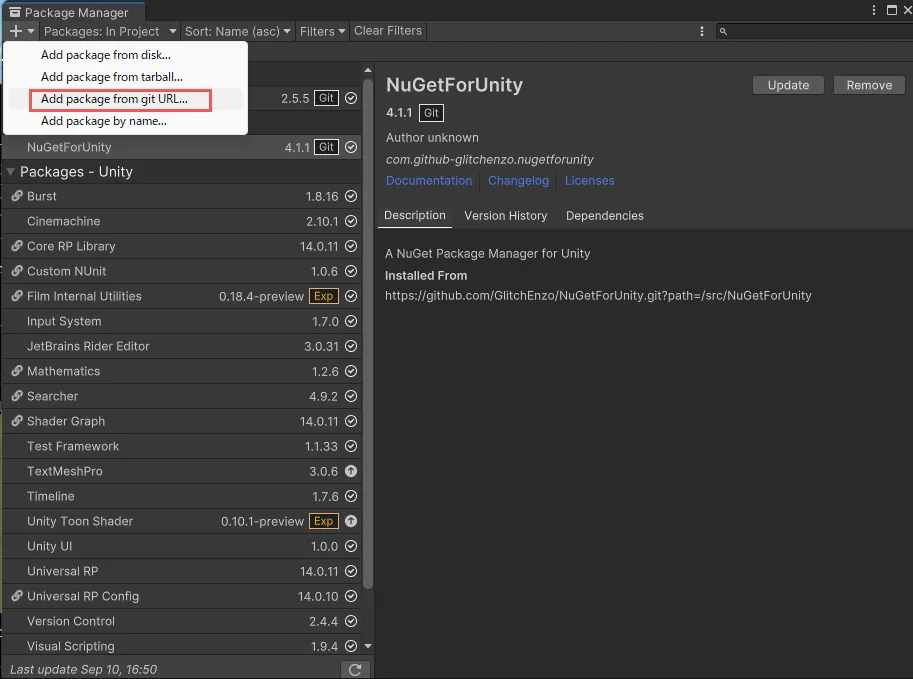The image size is (913, 679).
Task: Click the Clear Filters button
Action: coord(388,31)
